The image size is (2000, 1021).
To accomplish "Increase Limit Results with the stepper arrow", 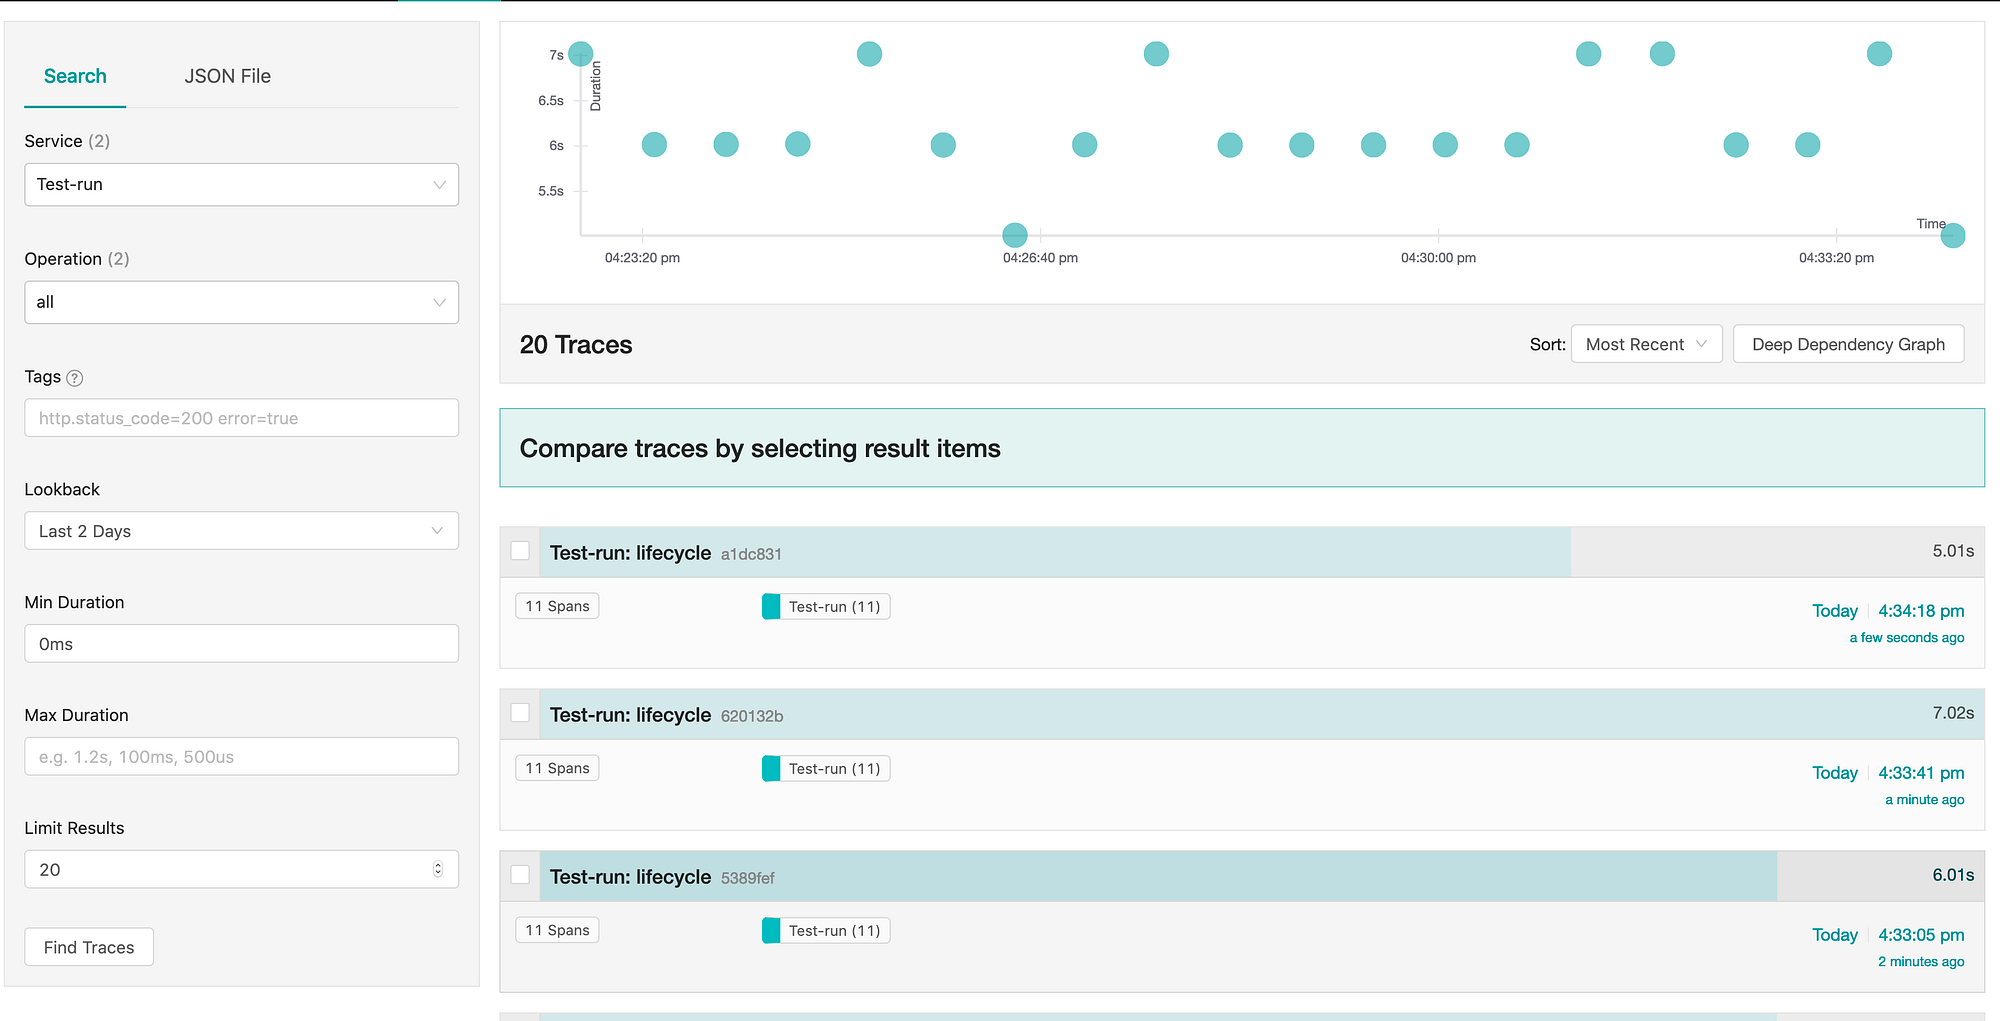I will [x=438, y=864].
